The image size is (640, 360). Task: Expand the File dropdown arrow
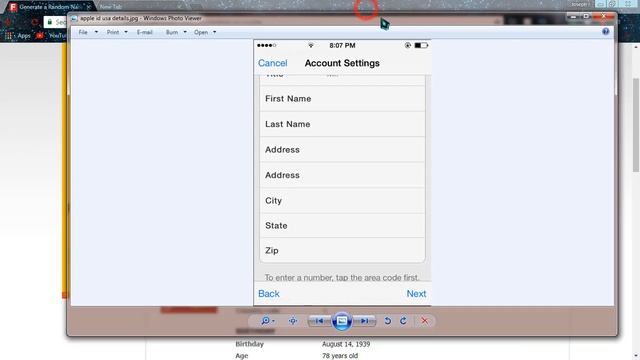[96, 32]
